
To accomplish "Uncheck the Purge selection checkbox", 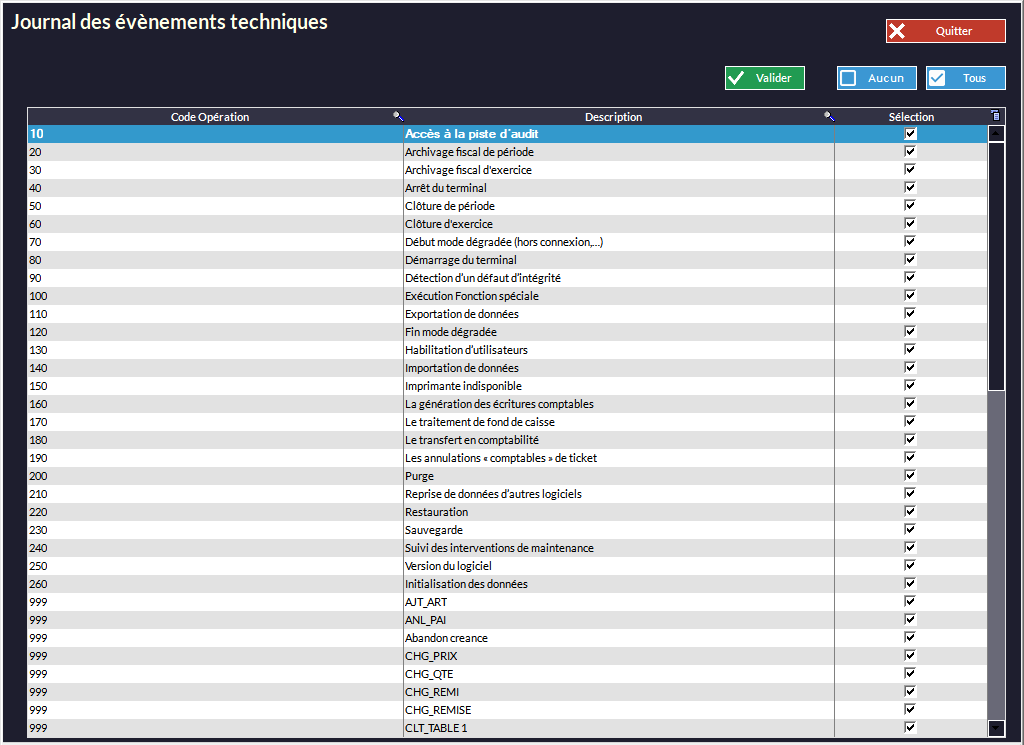I will point(910,476).
